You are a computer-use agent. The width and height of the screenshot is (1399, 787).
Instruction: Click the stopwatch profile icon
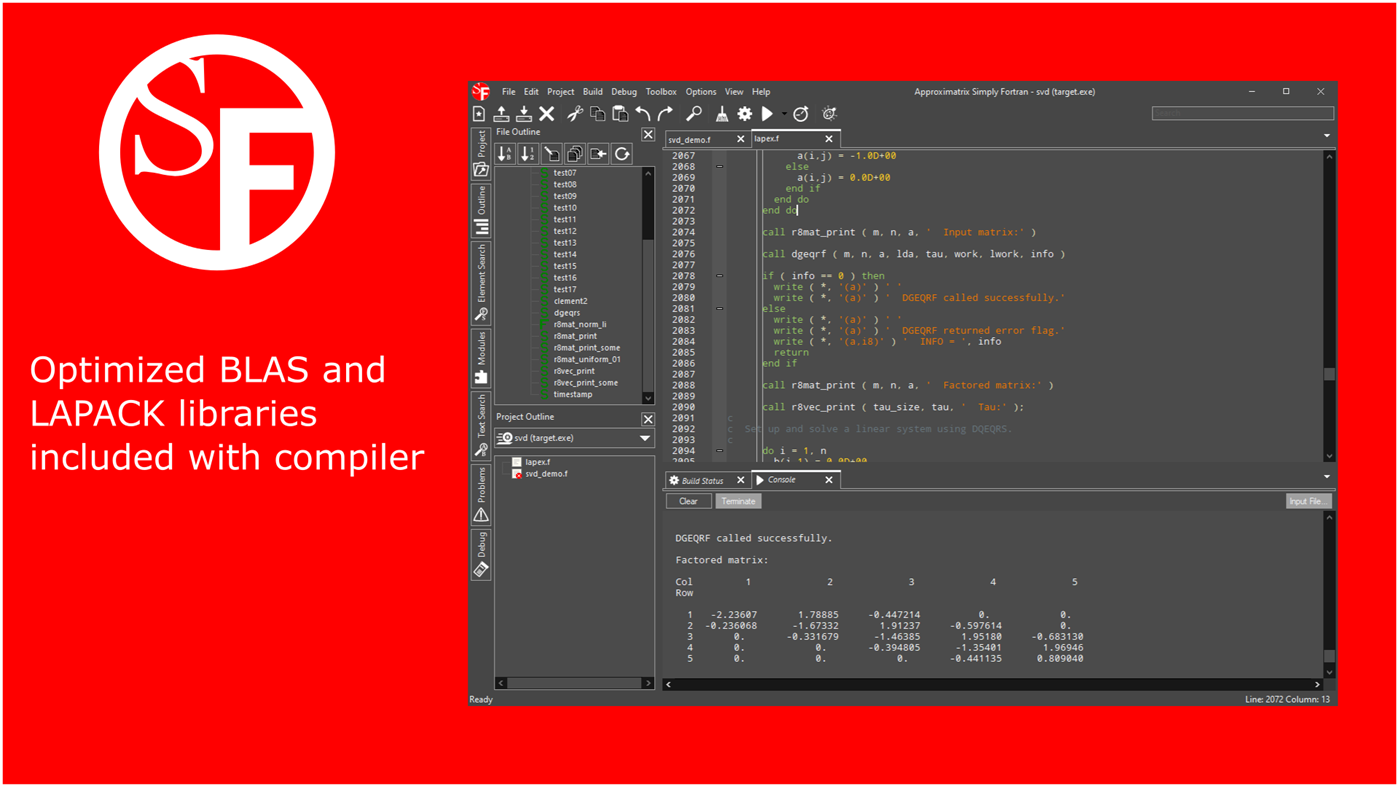point(801,114)
